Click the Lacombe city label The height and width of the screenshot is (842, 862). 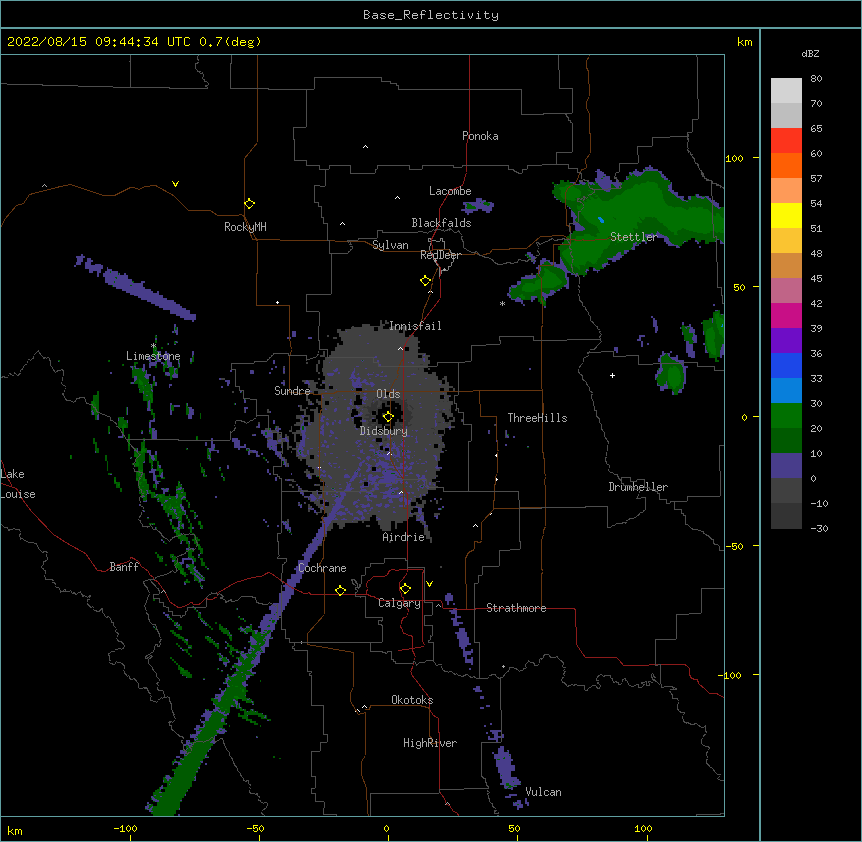[450, 191]
